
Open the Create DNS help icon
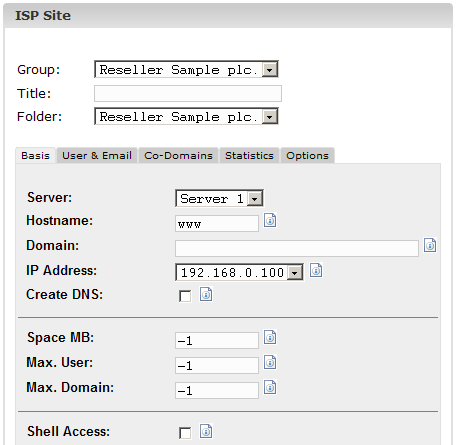click(x=206, y=294)
